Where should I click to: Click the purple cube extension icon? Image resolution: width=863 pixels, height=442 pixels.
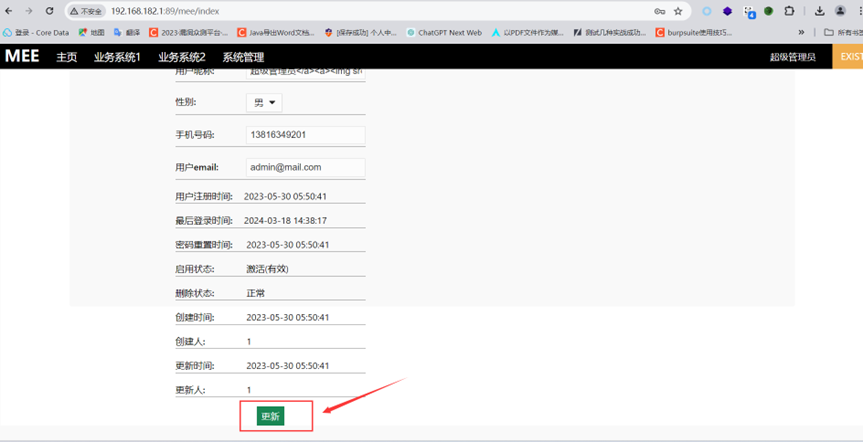click(728, 11)
